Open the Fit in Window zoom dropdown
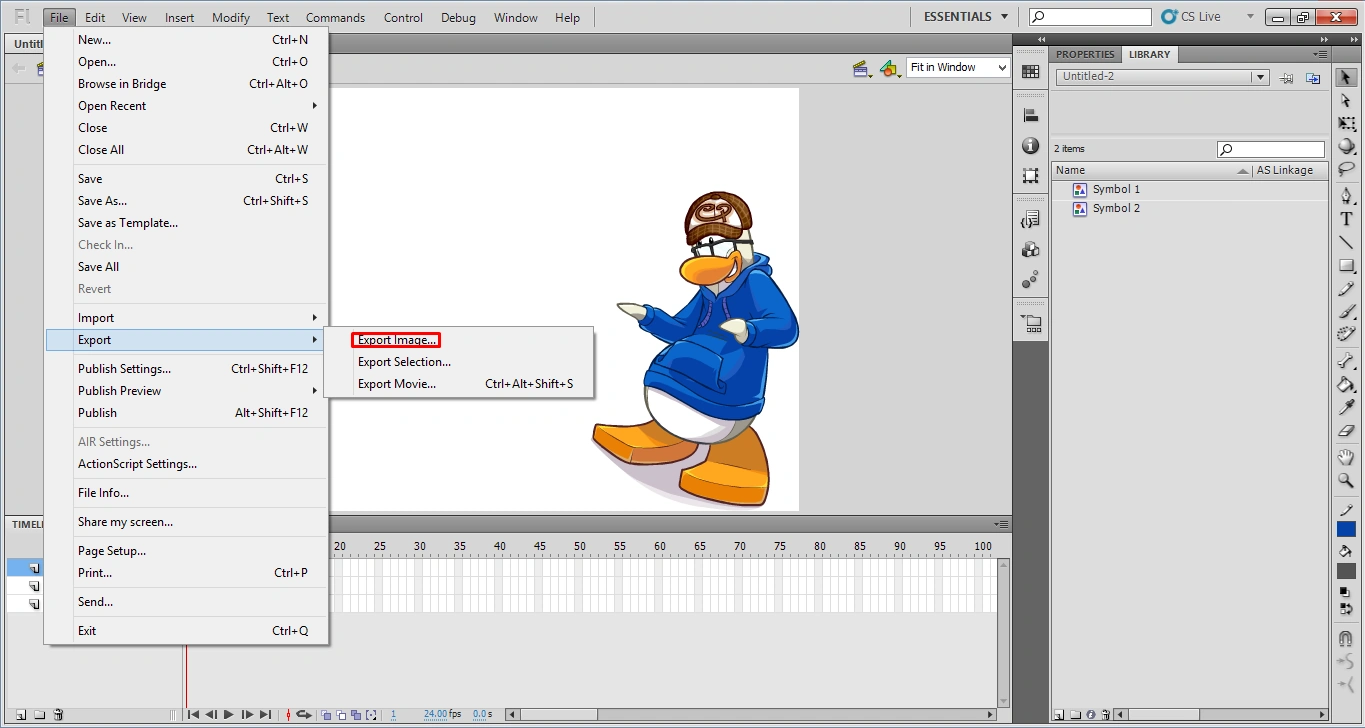 [x=958, y=67]
